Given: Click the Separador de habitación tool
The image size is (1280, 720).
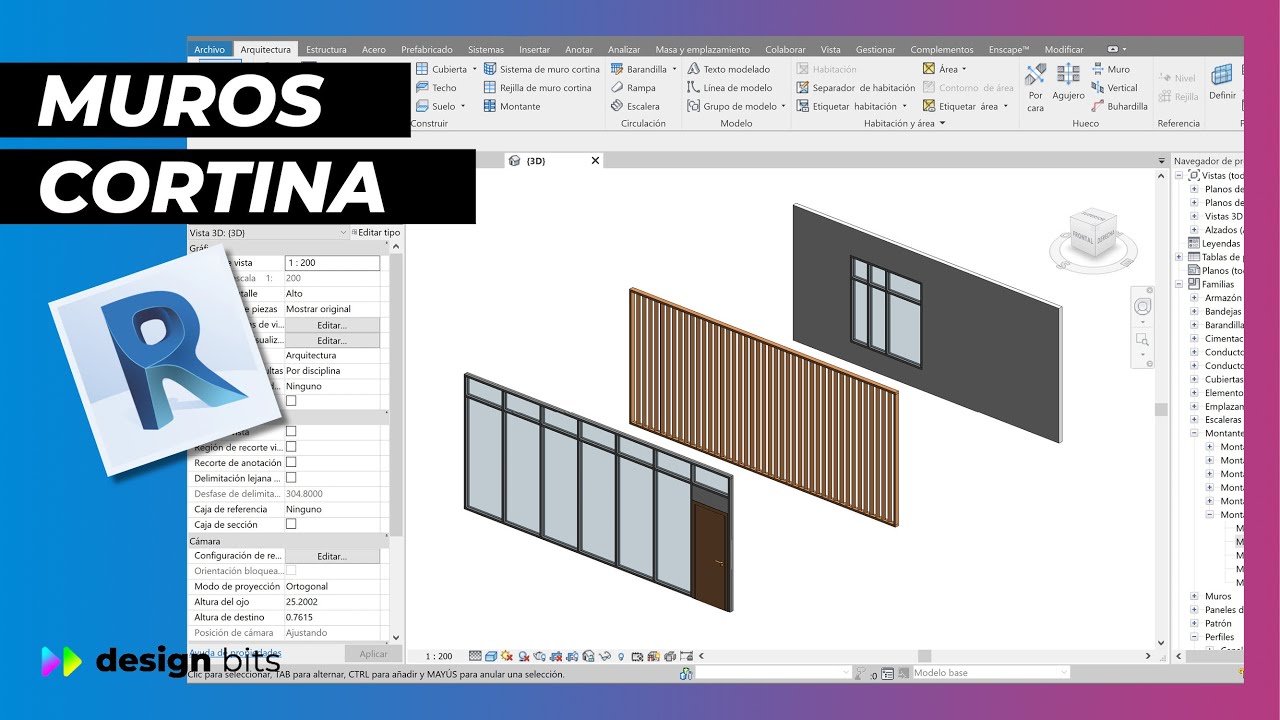Looking at the screenshot, I should coord(856,88).
